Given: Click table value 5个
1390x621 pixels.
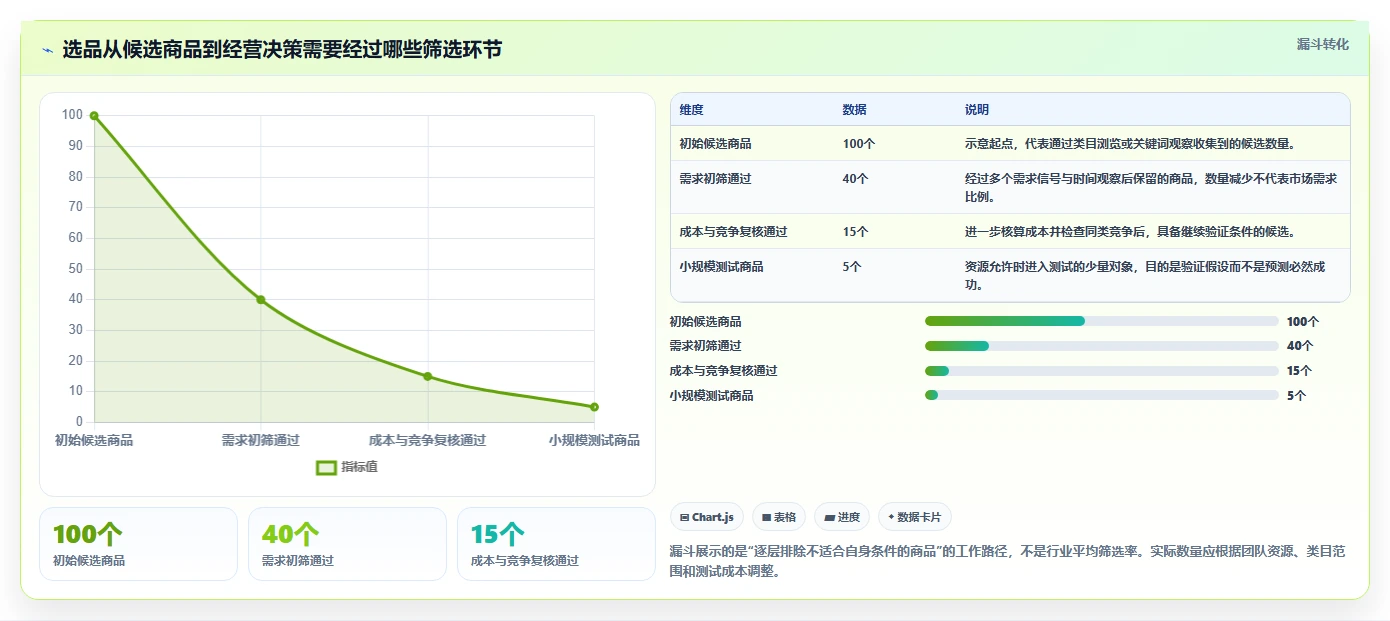Looking at the screenshot, I should click(852, 267).
